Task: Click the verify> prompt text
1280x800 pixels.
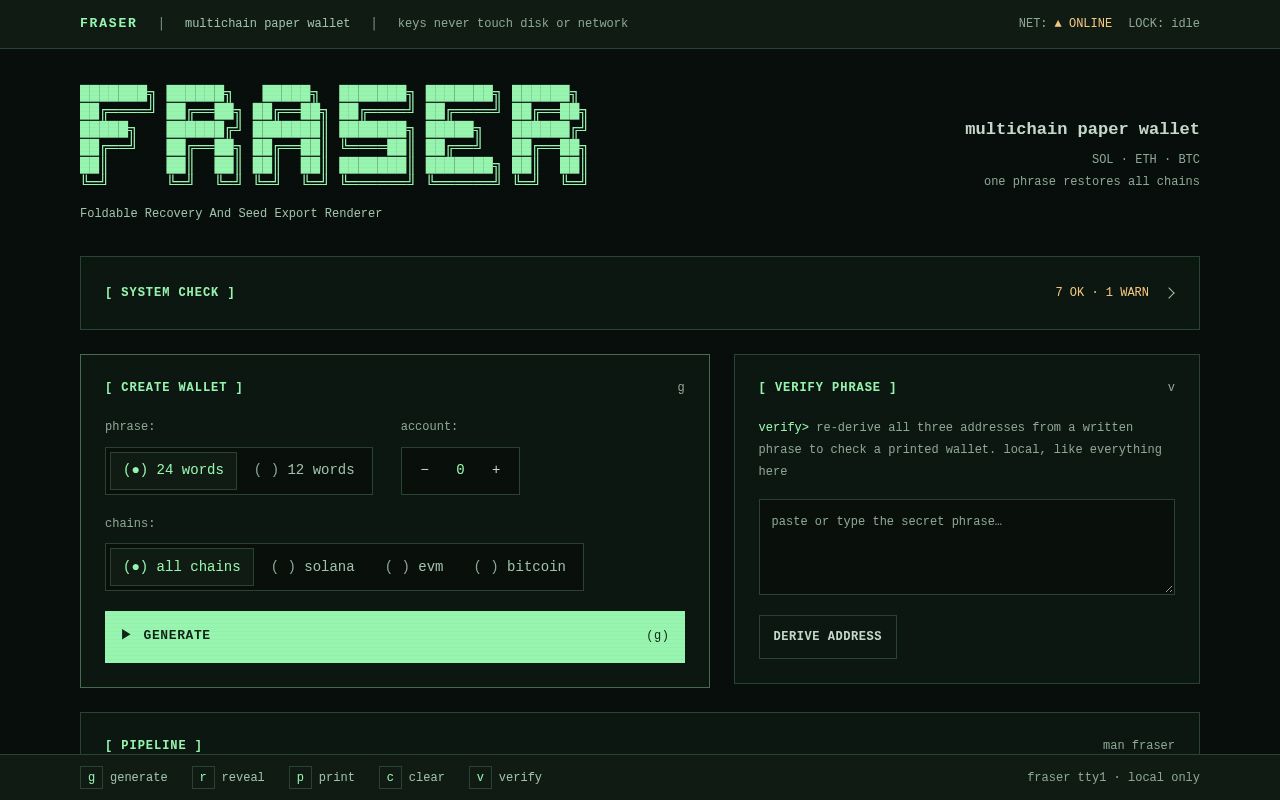Action: (784, 428)
